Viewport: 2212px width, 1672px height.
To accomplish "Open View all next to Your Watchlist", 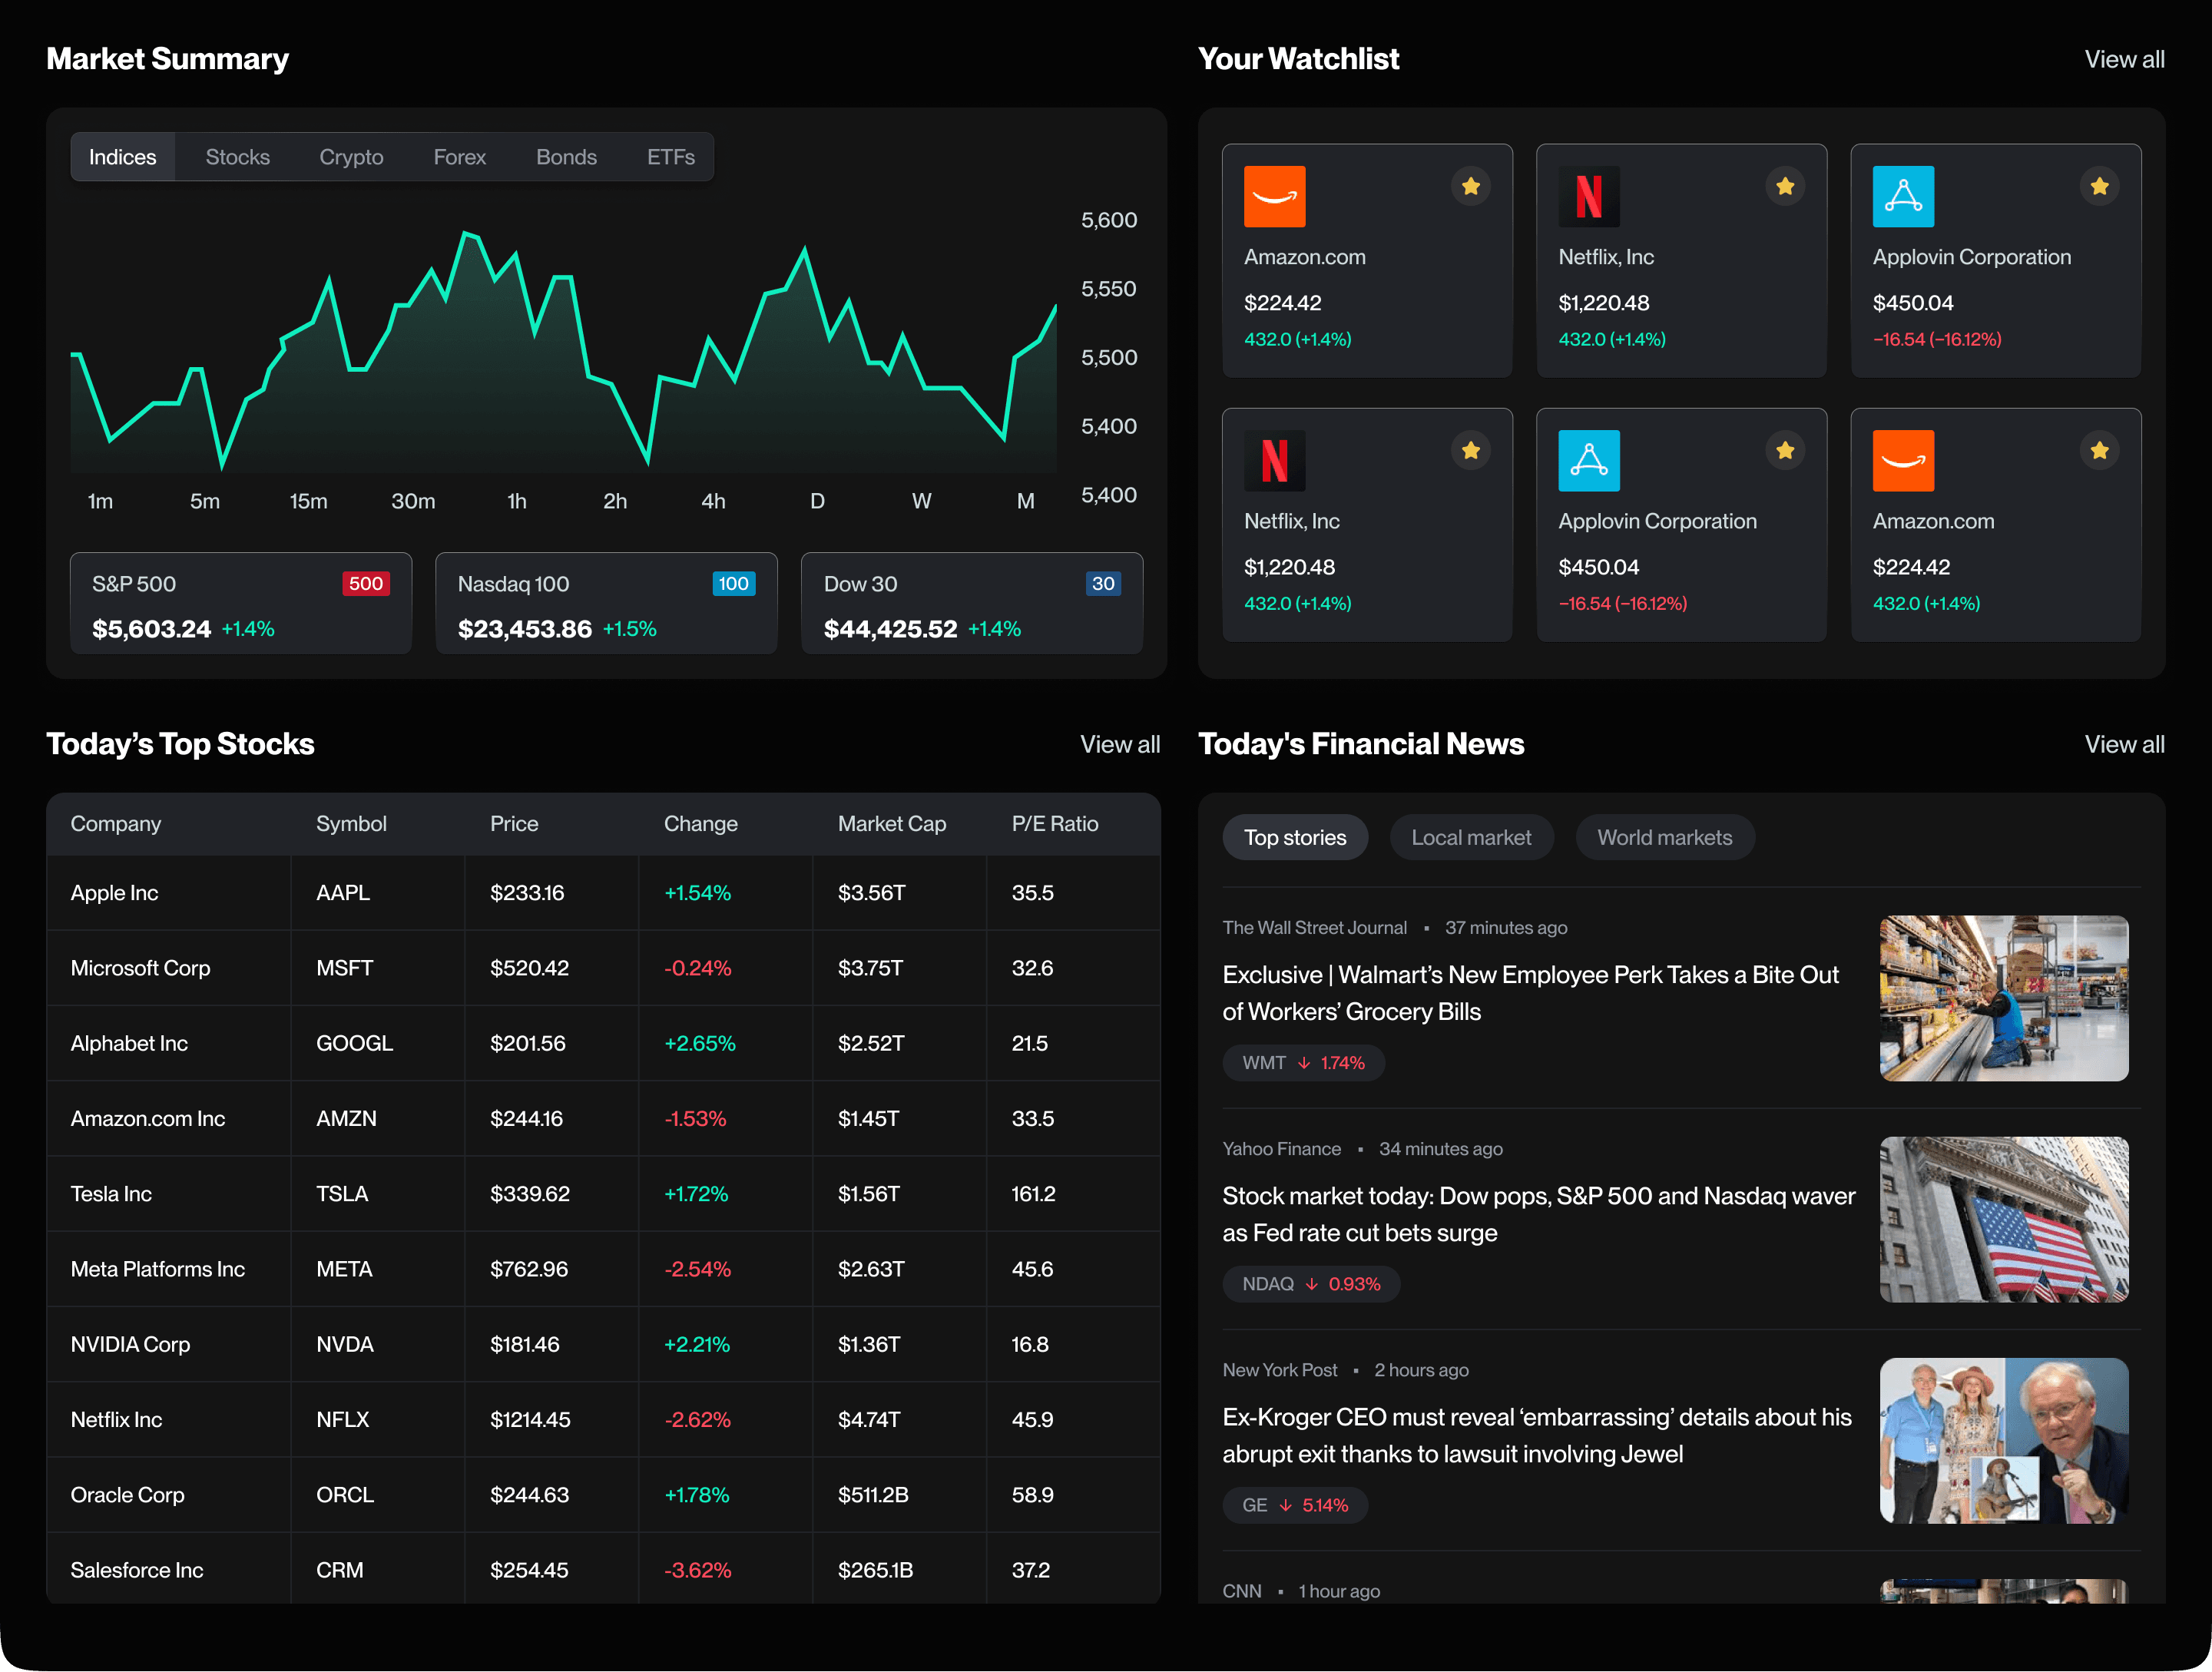I will 2124,59.
